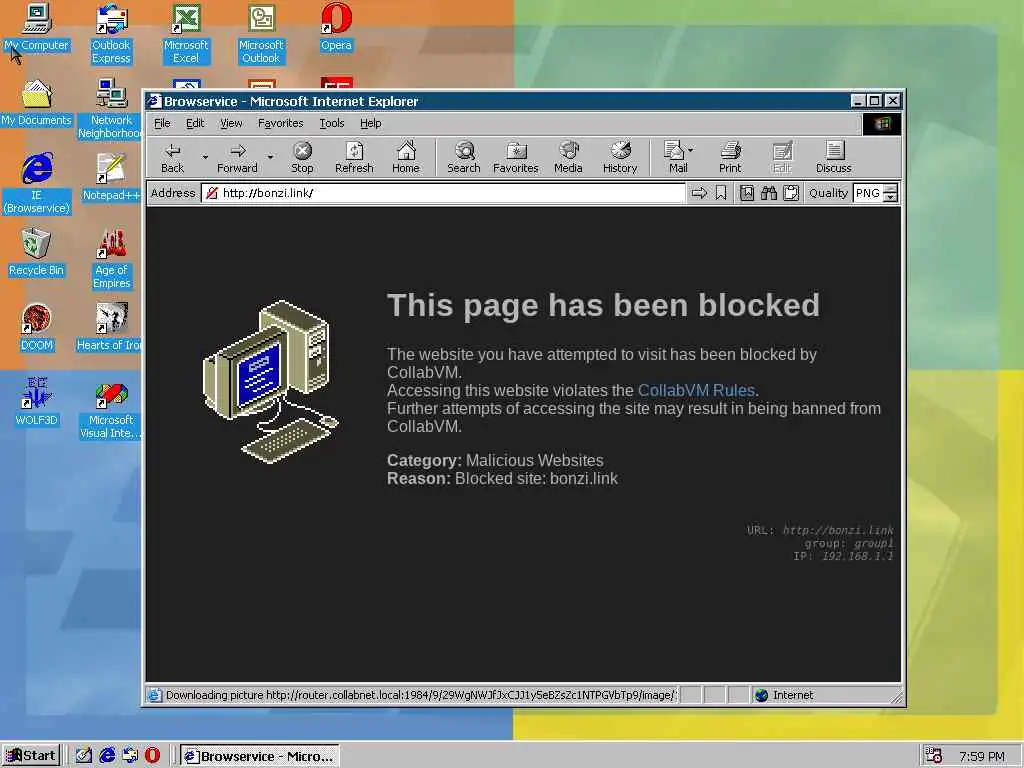Open the Help menu
Image resolution: width=1024 pixels, height=768 pixels.
click(x=370, y=123)
